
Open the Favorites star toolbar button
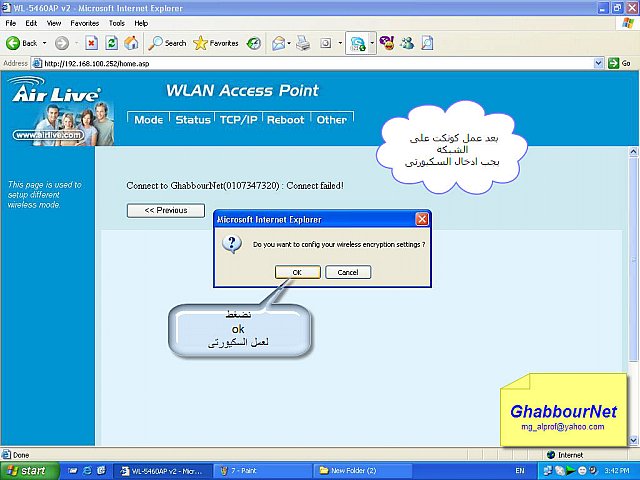coord(216,43)
